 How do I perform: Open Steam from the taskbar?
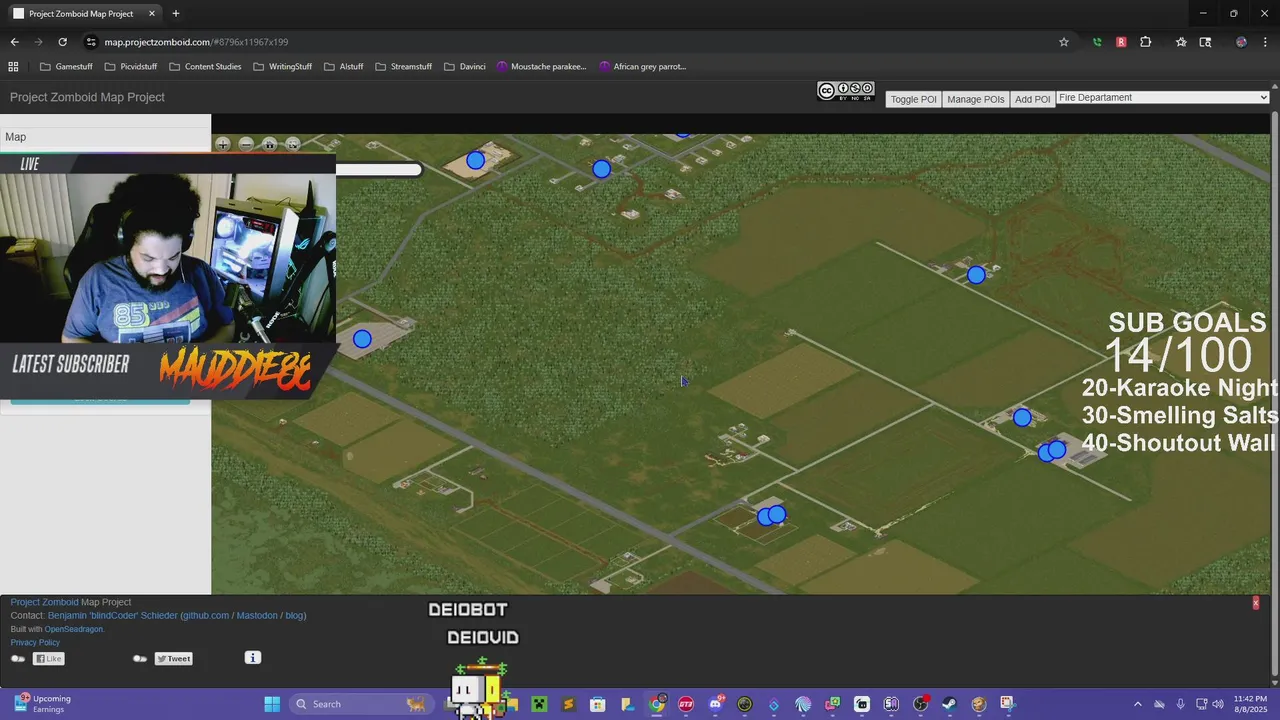(949, 704)
